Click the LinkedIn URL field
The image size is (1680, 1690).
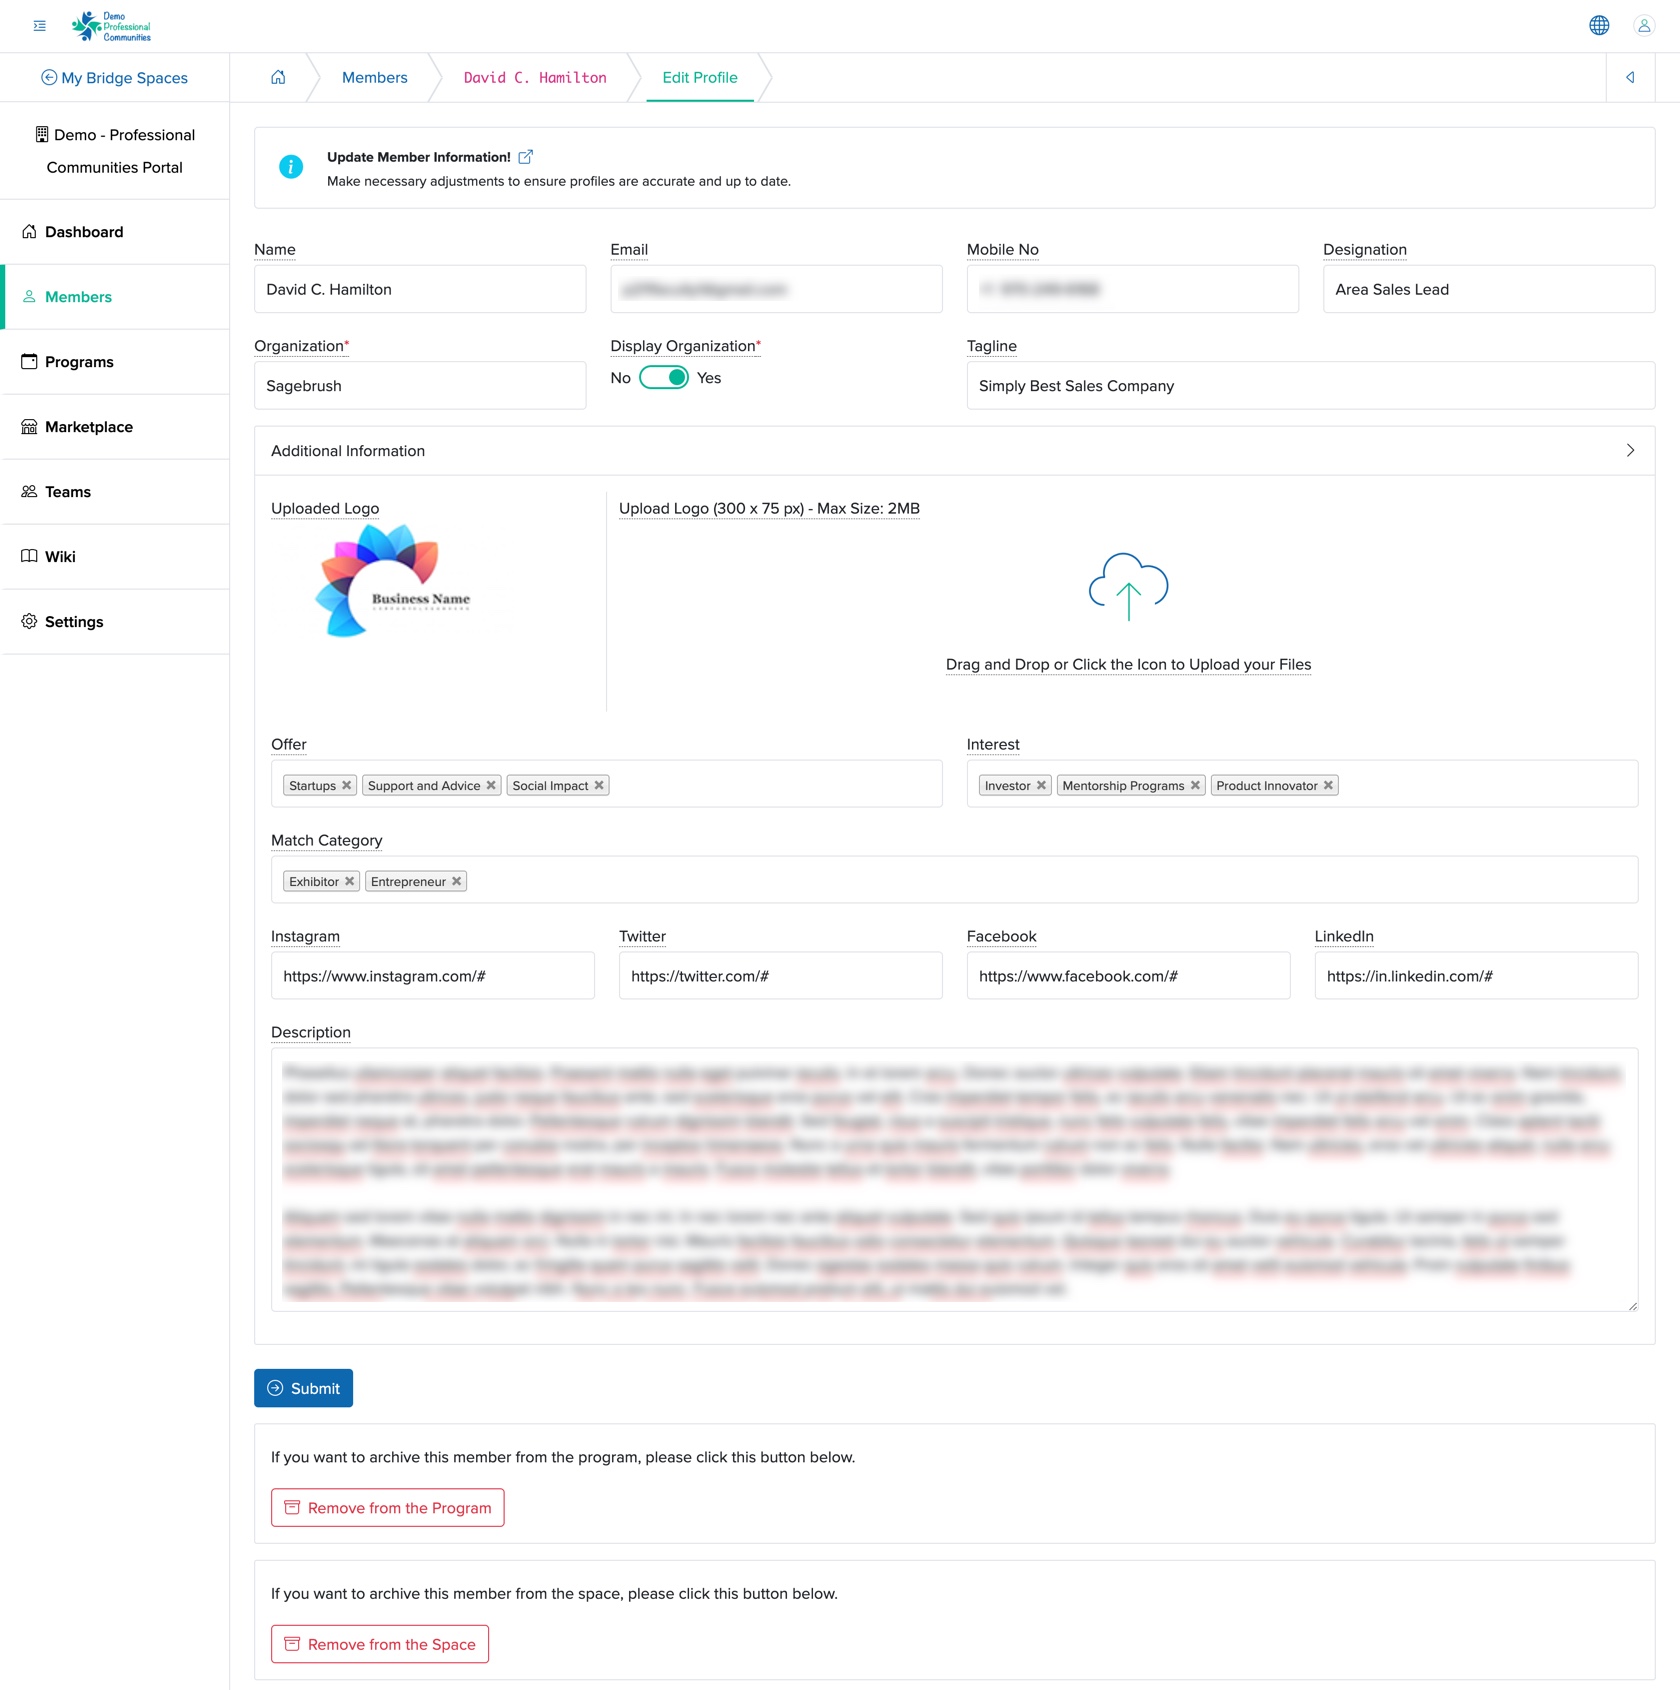(x=1476, y=976)
